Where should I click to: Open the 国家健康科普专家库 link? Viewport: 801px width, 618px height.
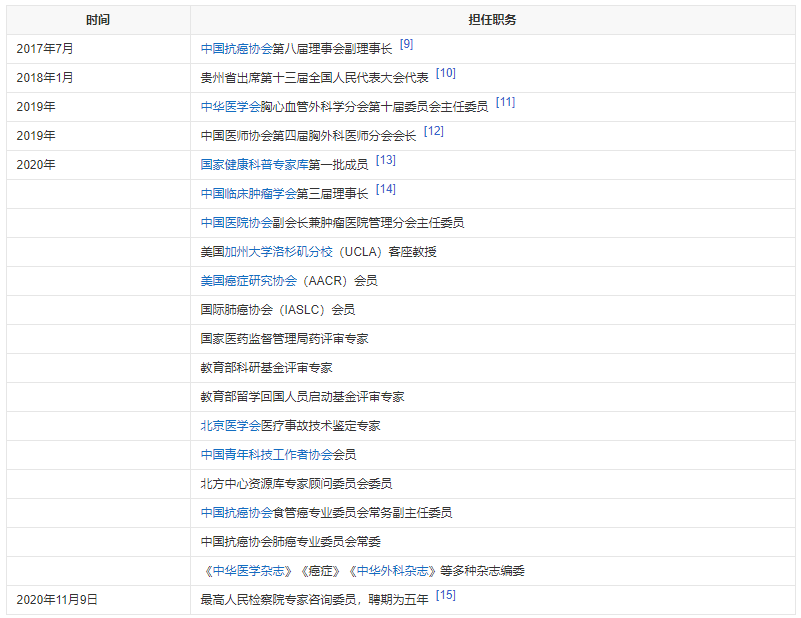click(x=254, y=165)
